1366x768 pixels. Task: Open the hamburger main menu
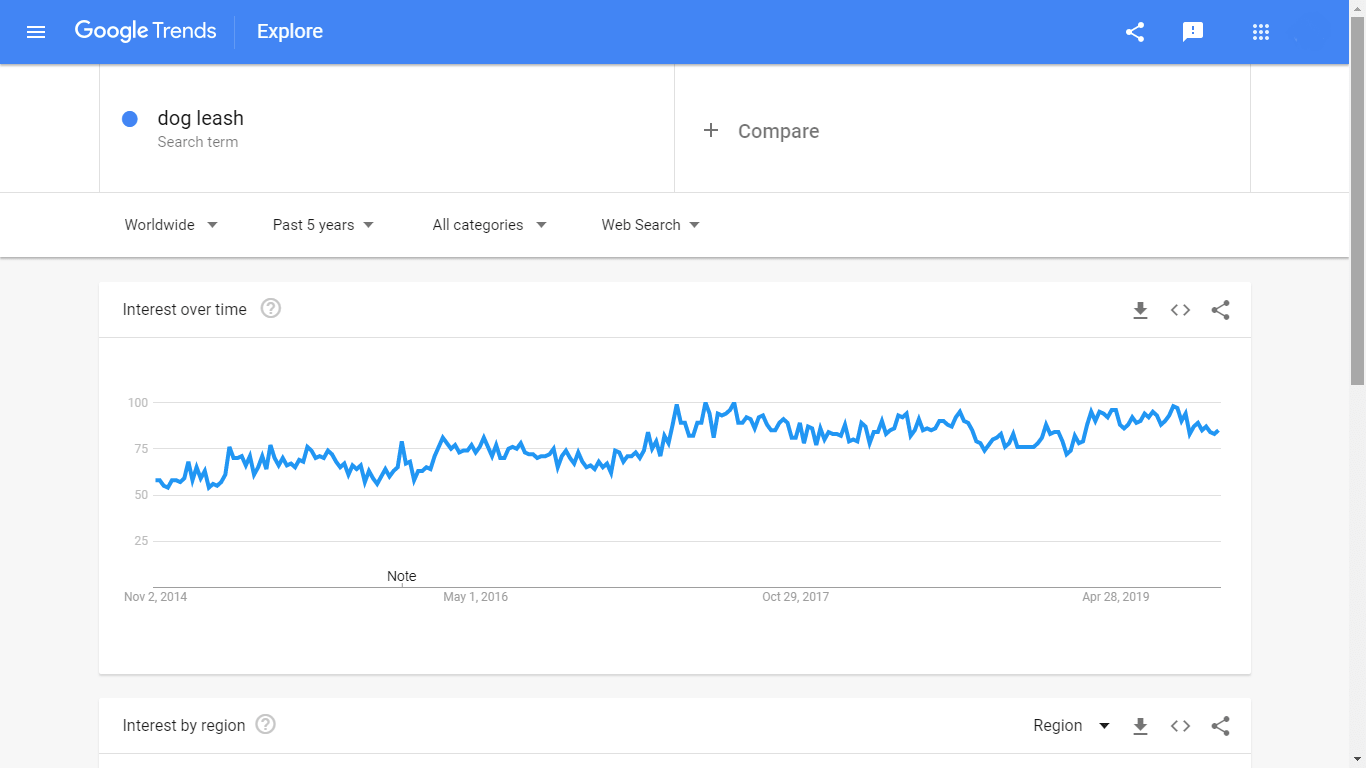(36, 32)
